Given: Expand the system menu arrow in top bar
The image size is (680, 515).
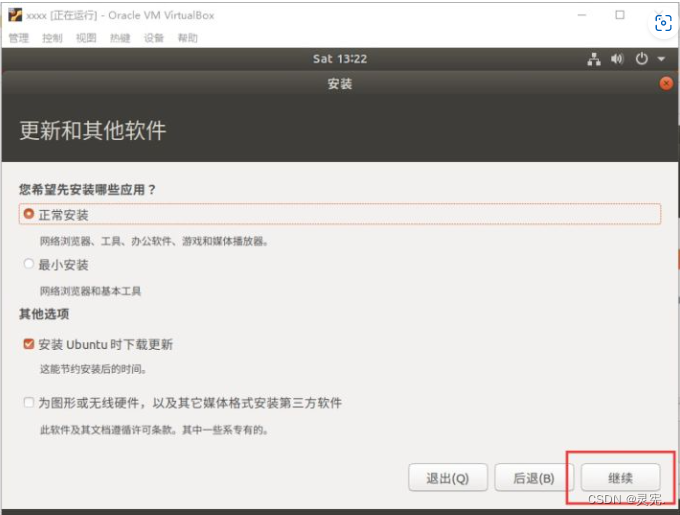Looking at the screenshot, I should [661, 59].
